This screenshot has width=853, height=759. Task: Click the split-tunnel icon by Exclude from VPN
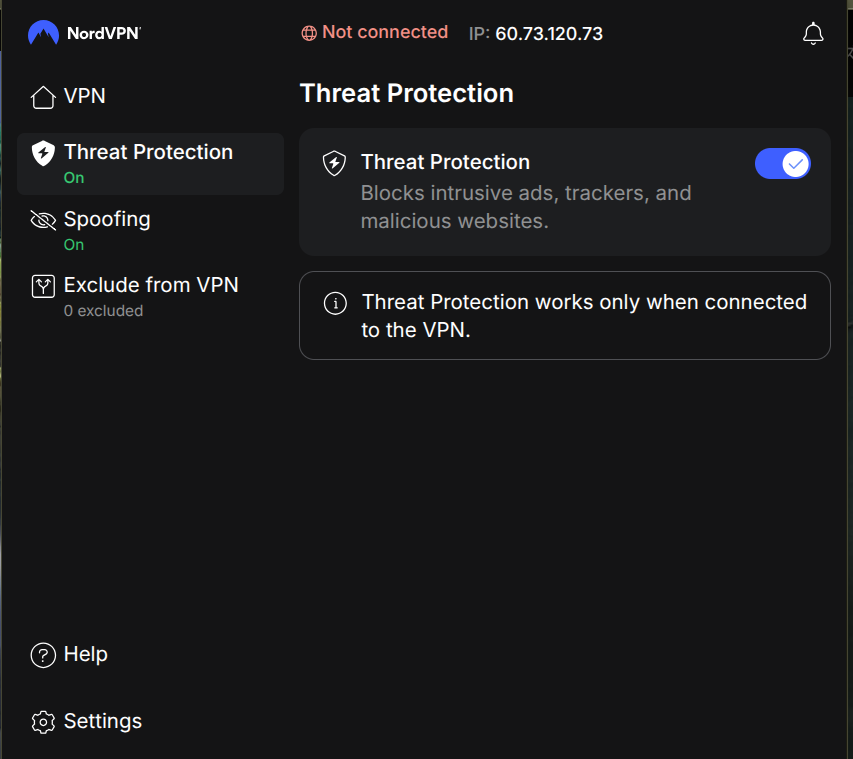click(x=43, y=286)
